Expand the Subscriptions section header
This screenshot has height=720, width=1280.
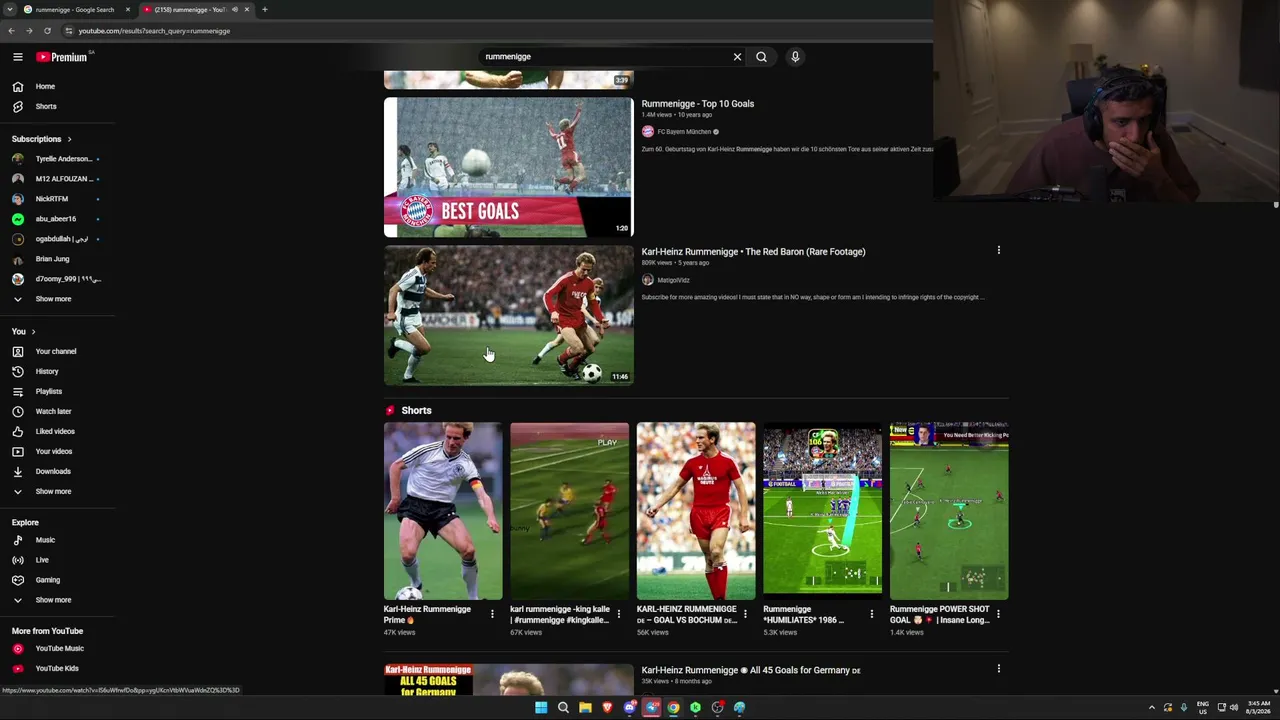[42, 139]
